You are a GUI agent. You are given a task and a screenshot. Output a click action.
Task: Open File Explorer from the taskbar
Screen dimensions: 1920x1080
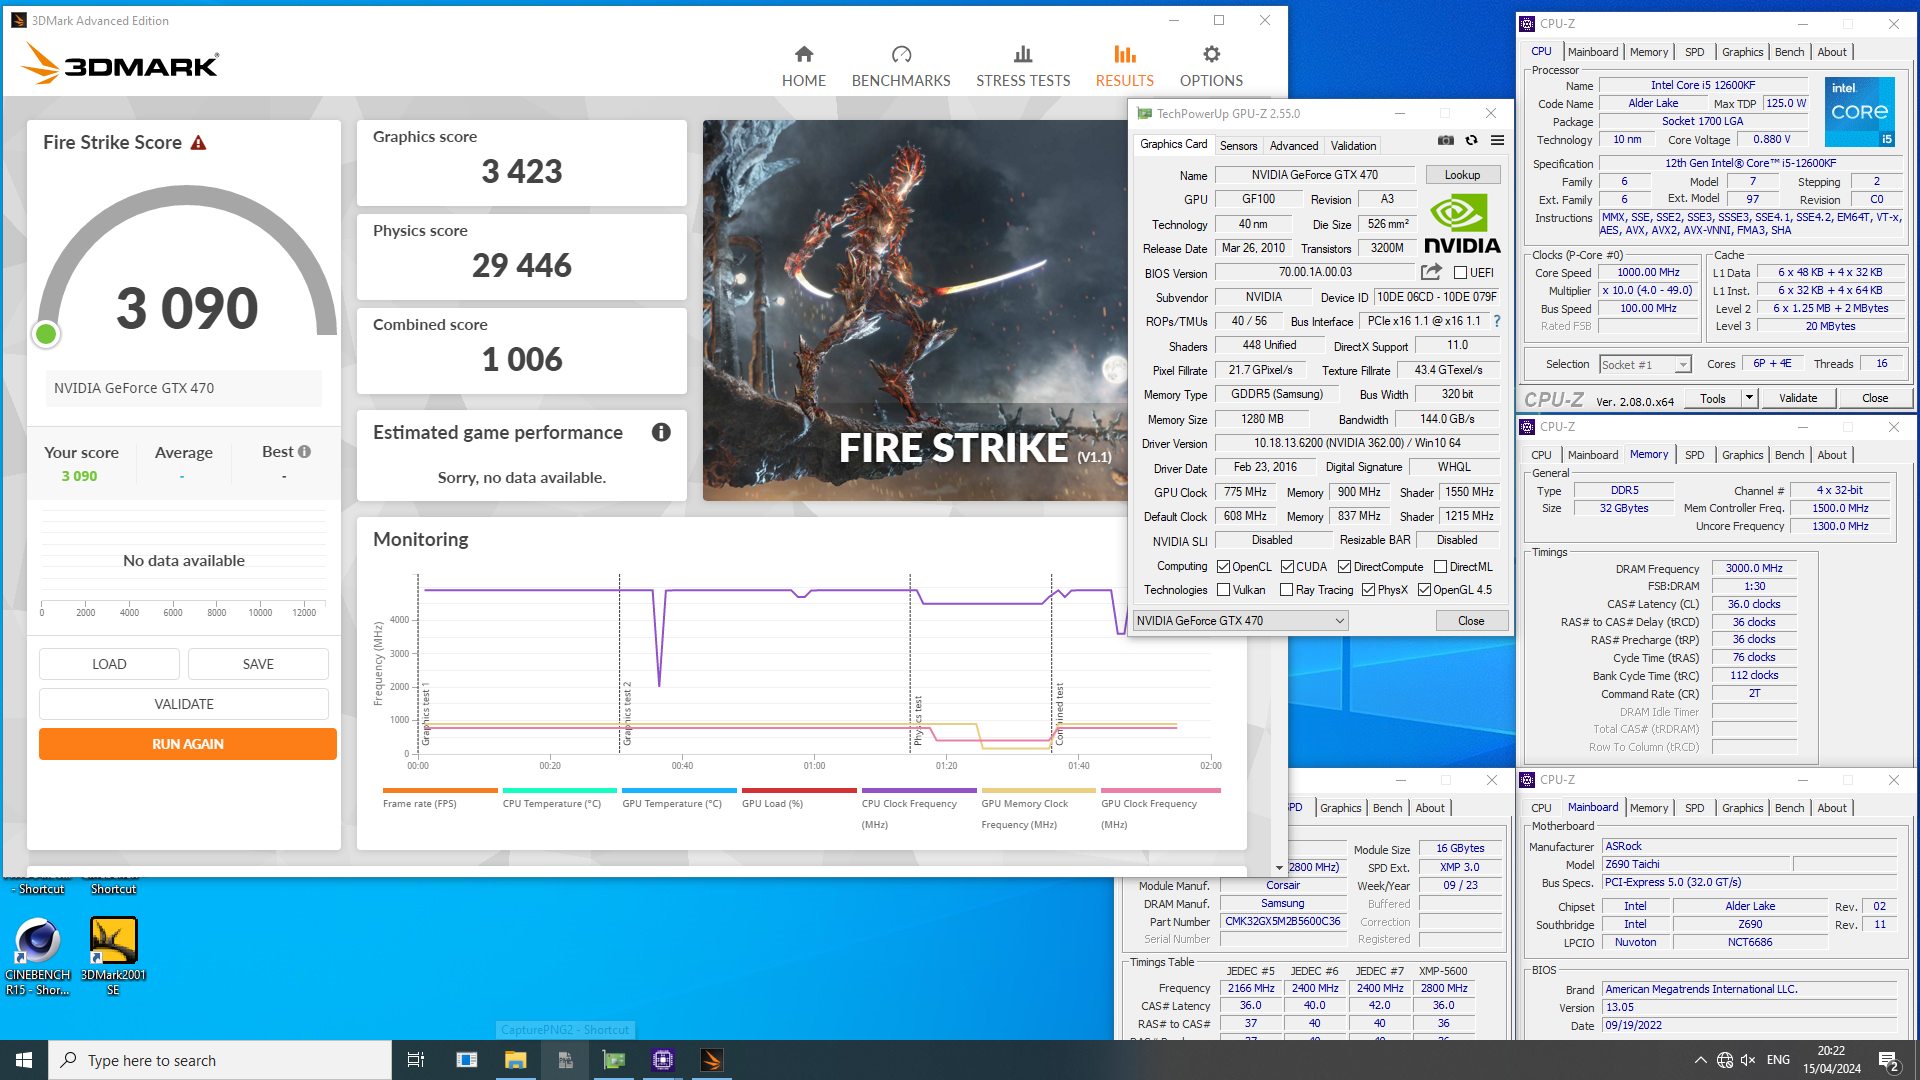515,1060
